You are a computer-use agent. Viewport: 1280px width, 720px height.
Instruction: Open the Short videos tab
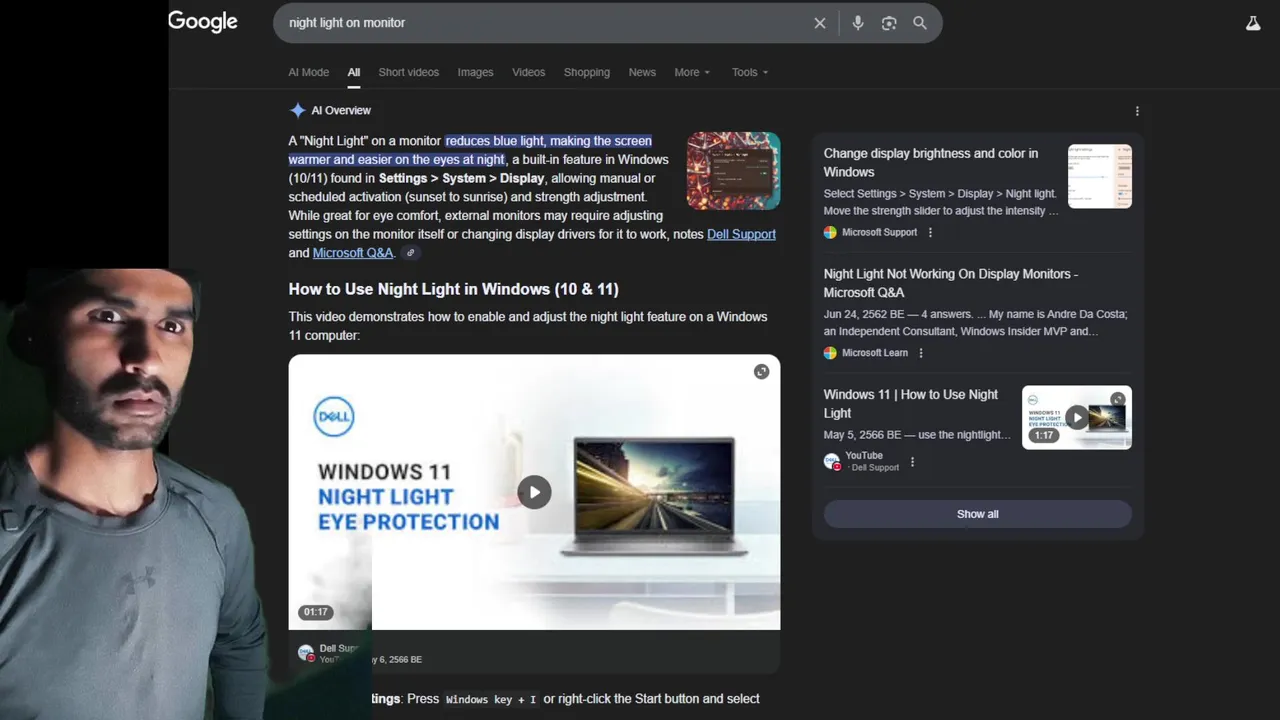click(408, 72)
